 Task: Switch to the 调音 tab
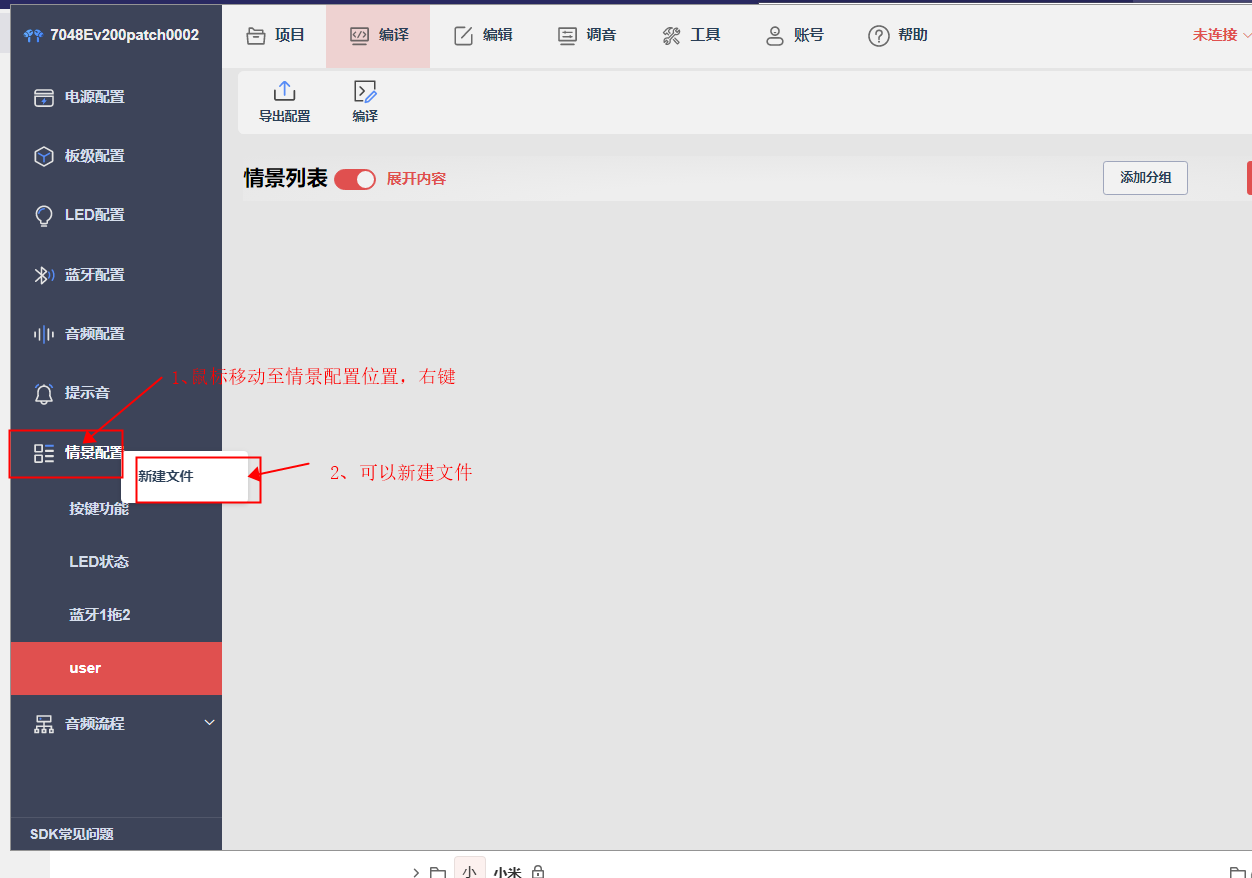[587, 35]
